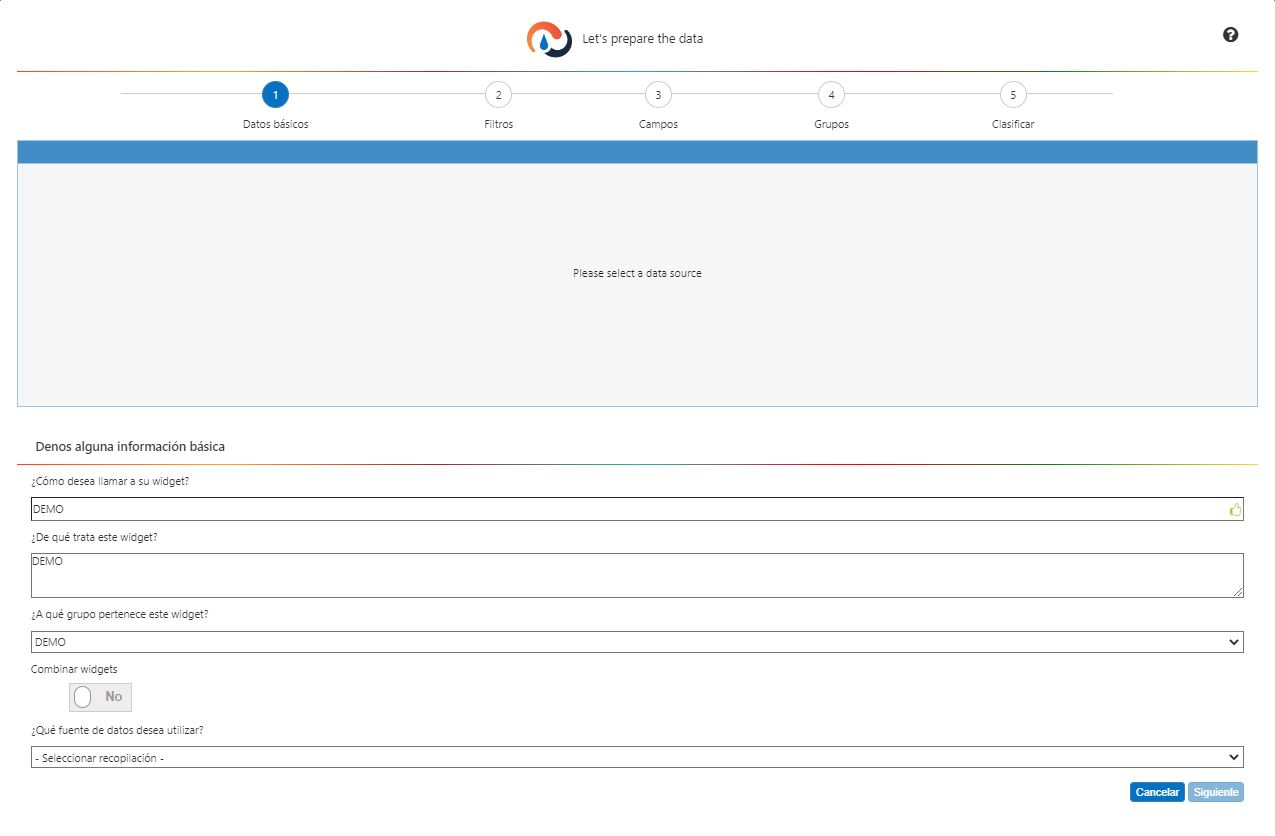
Task: Jump to step 2 circle Filtros
Action: point(498,95)
